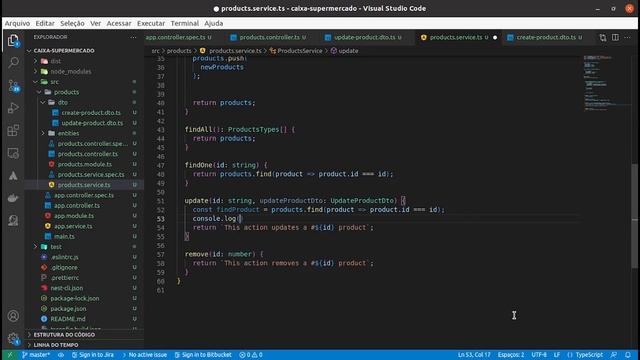Open main.ts file
640x360 pixels.
click(64, 236)
